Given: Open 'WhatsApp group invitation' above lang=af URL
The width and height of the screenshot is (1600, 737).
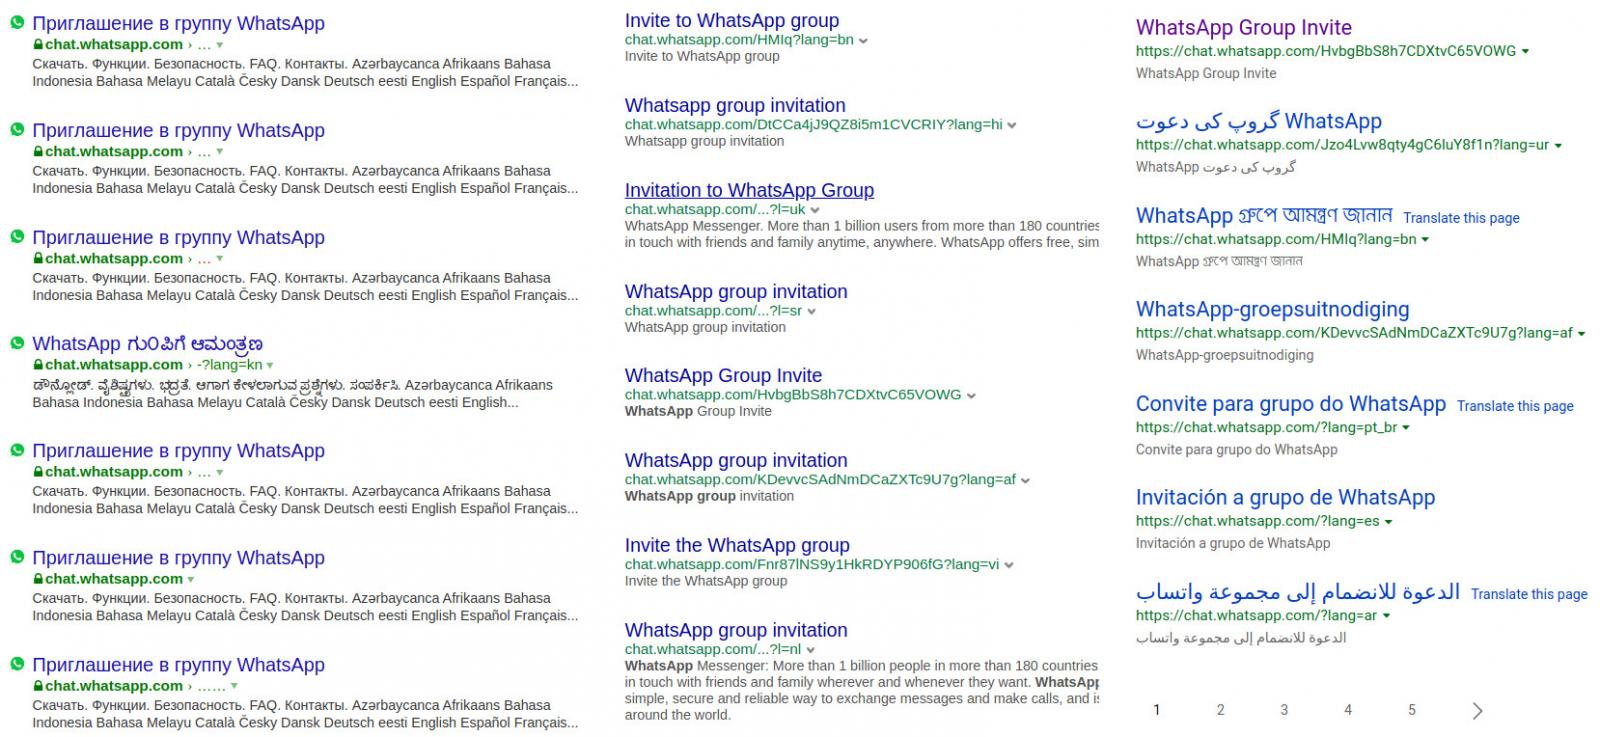Looking at the screenshot, I should point(736,460).
